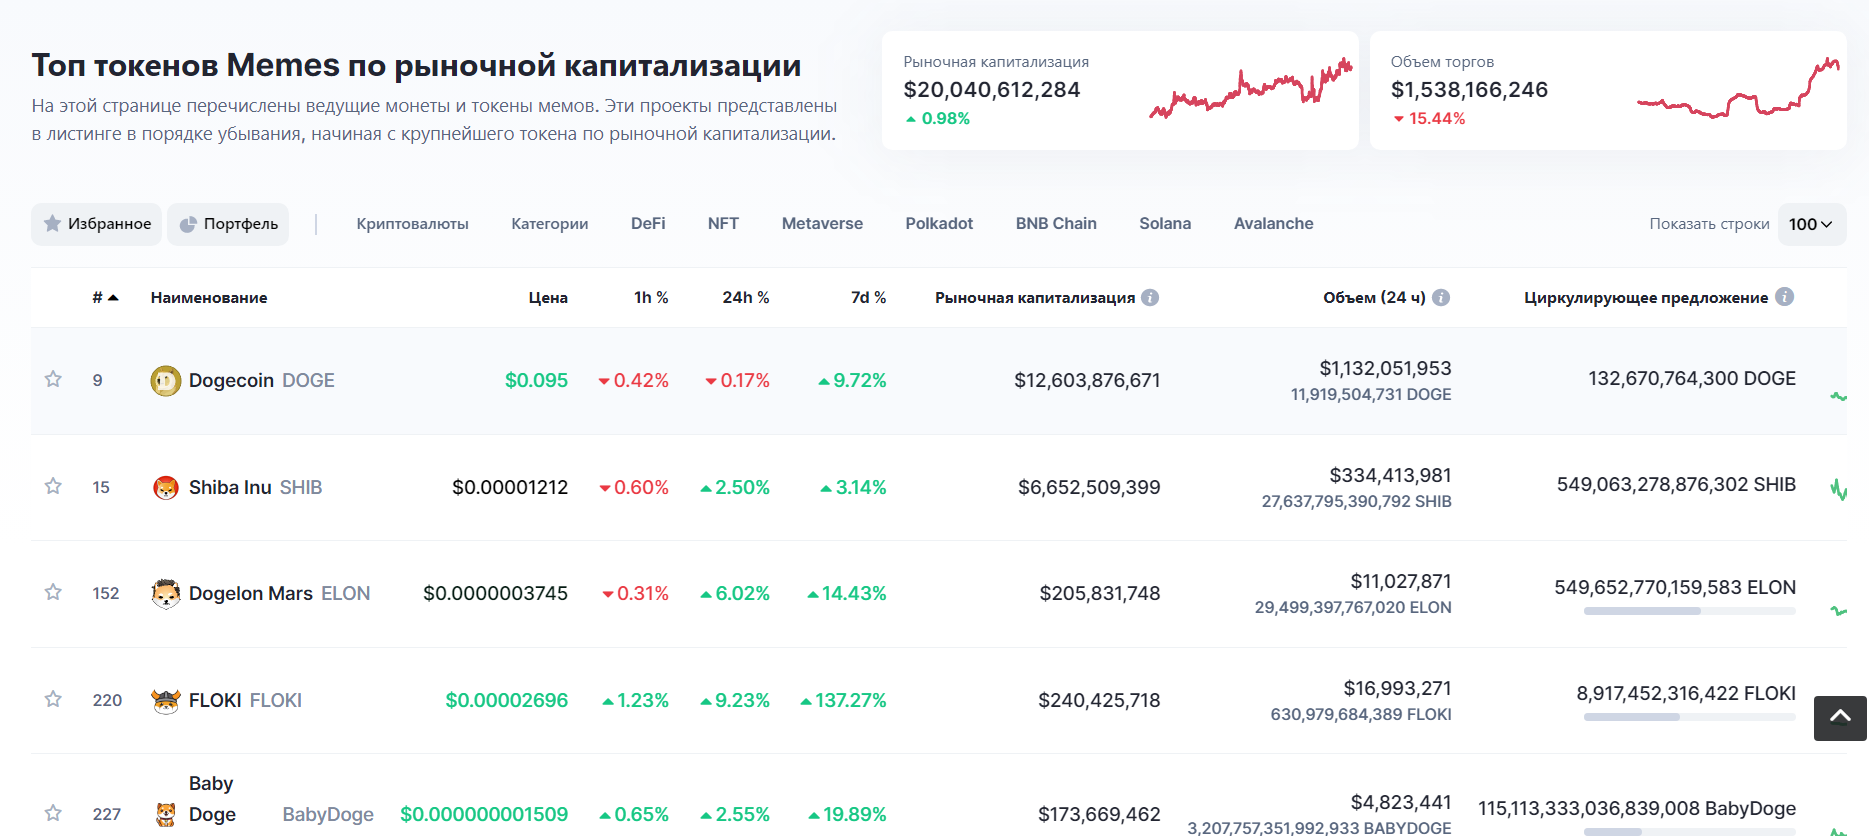Viewport: 1869px width, 836px height.
Task: Click the $20,040,612,284 market cap value
Action: coord(991,89)
